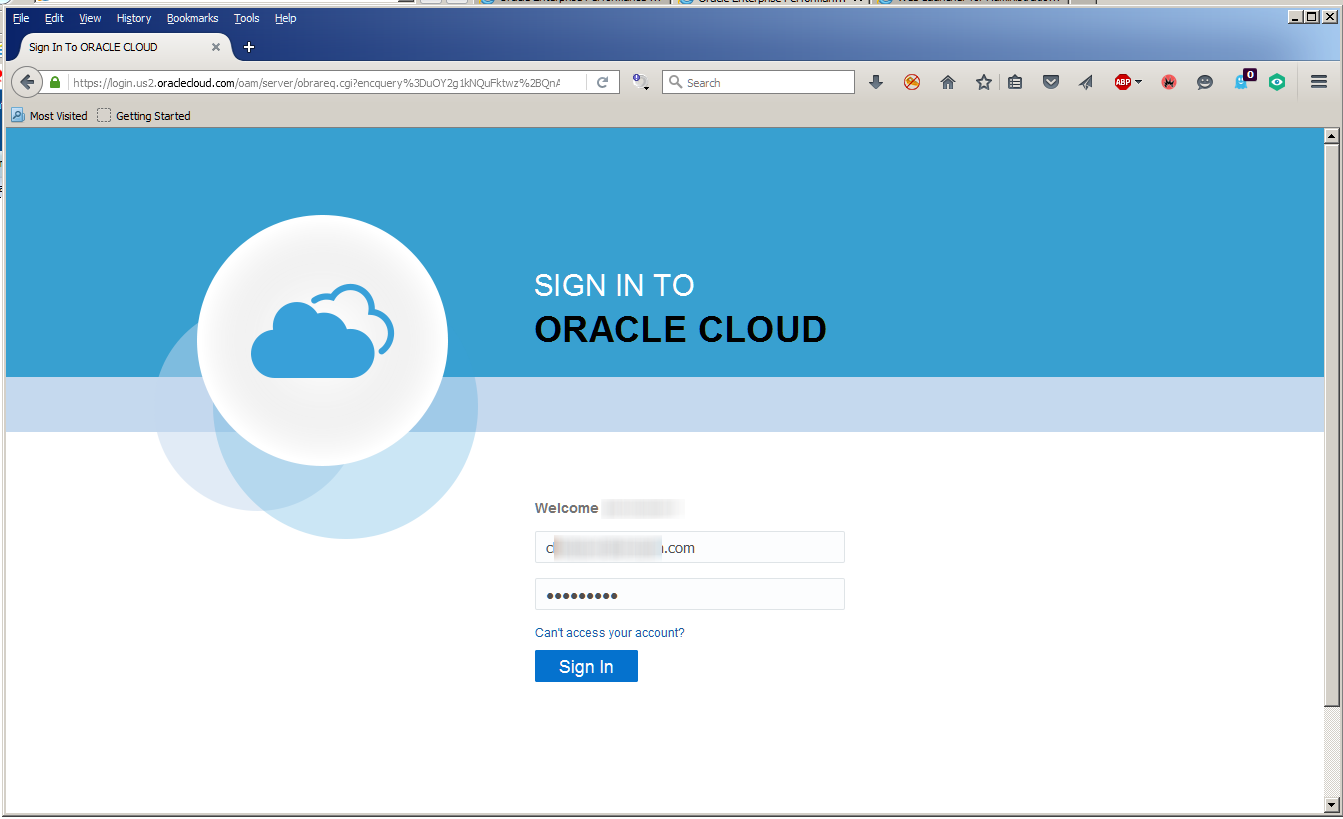Click the red round extension icon after ABP
The width and height of the screenshot is (1343, 819).
(x=1169, y=83)
